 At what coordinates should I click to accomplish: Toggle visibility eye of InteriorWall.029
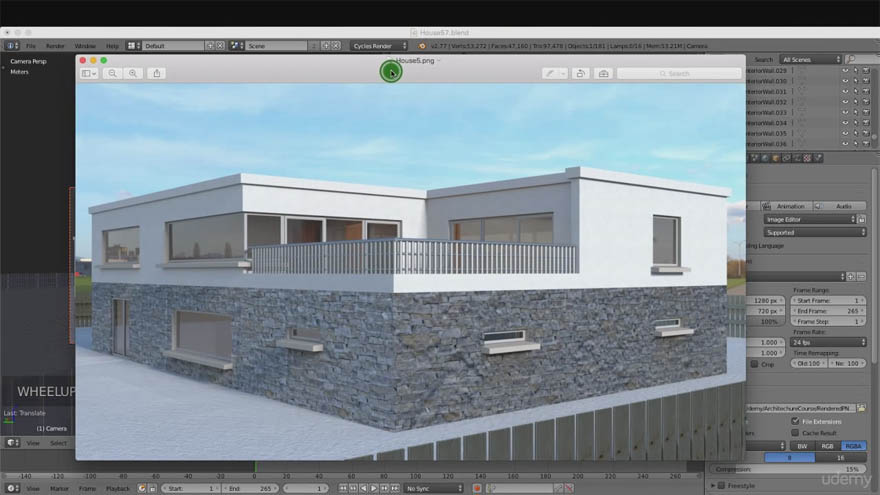point(845,71)
